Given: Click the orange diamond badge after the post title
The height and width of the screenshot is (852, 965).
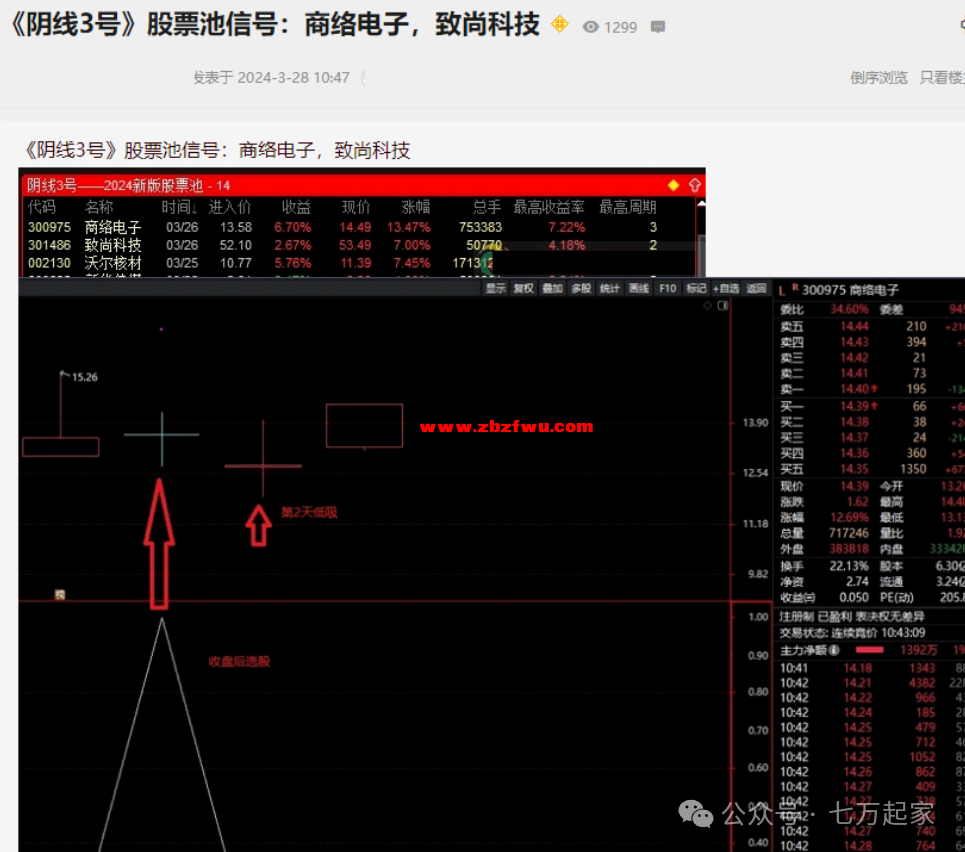Looking at the screenshot, I should (x=559, y=25).
